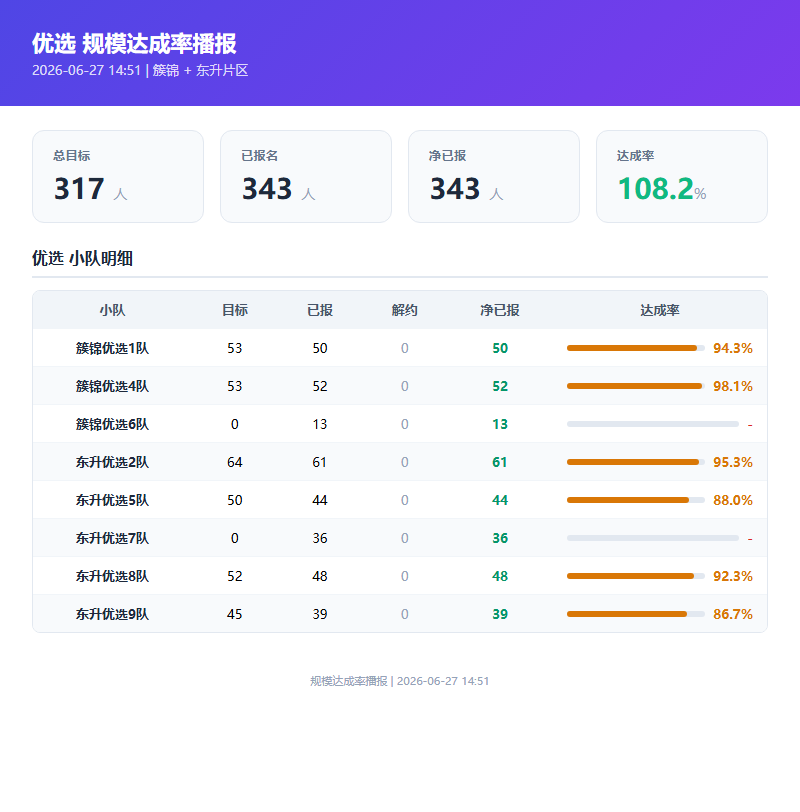Click 目标 value 64 for 东升优选2队
Image resolution: width=800 pixels, height=812 pixels.
tap(235, 462)
